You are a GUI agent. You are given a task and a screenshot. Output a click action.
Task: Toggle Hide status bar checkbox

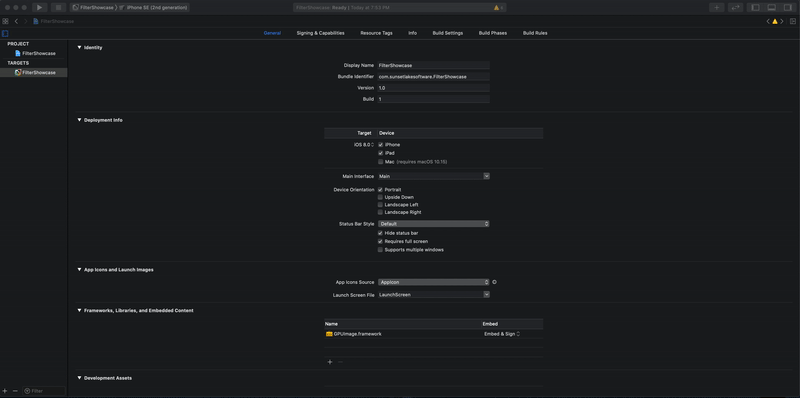pos(380,233)
